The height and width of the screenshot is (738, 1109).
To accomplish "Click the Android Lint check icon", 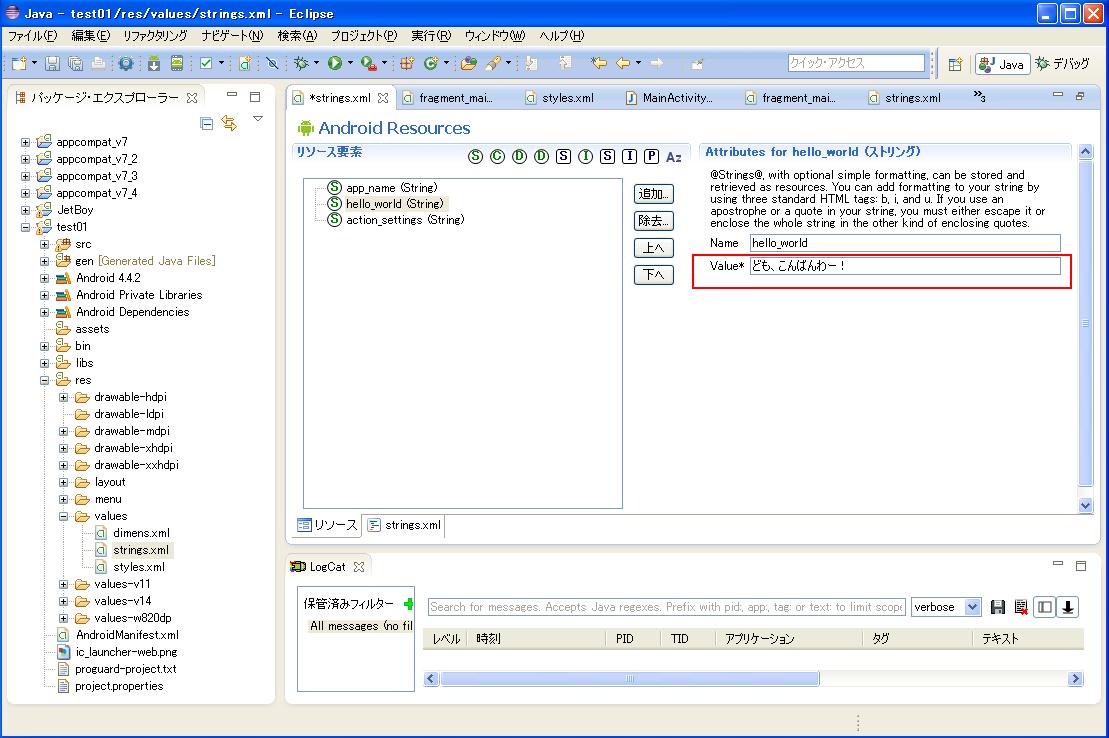I will pos(206,64).
